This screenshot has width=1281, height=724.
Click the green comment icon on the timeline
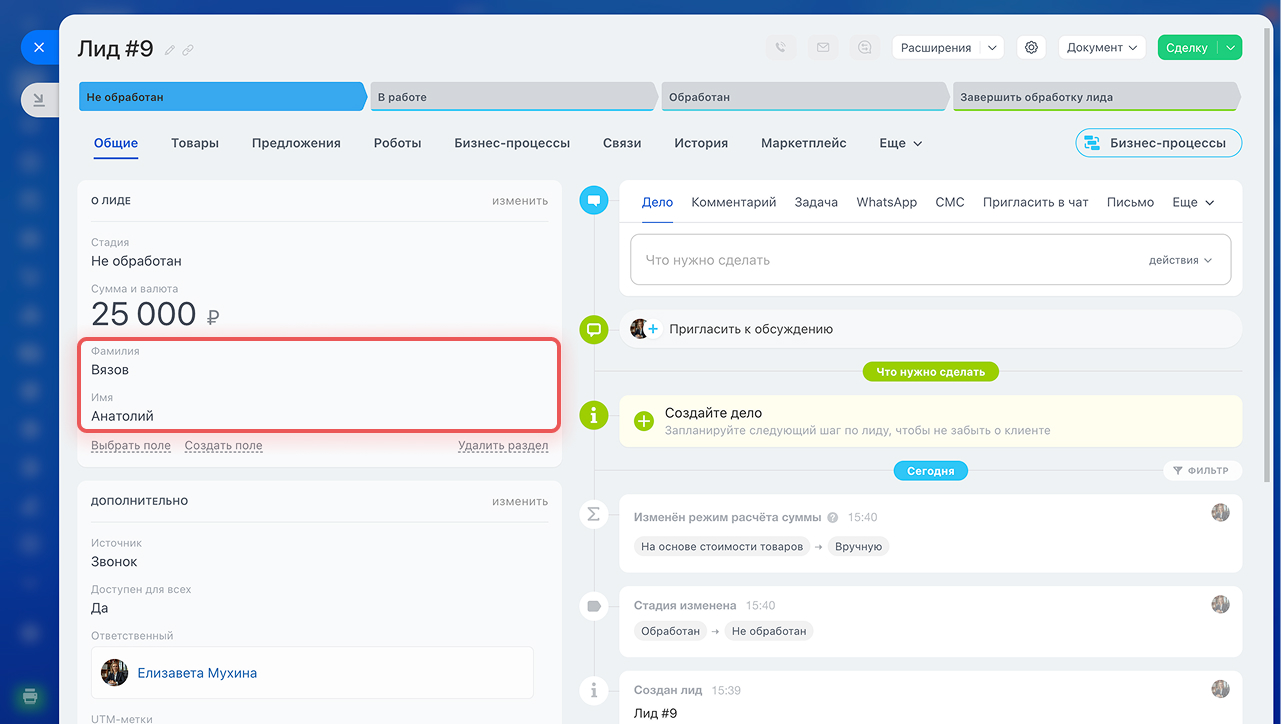click(x=594, y=329)
